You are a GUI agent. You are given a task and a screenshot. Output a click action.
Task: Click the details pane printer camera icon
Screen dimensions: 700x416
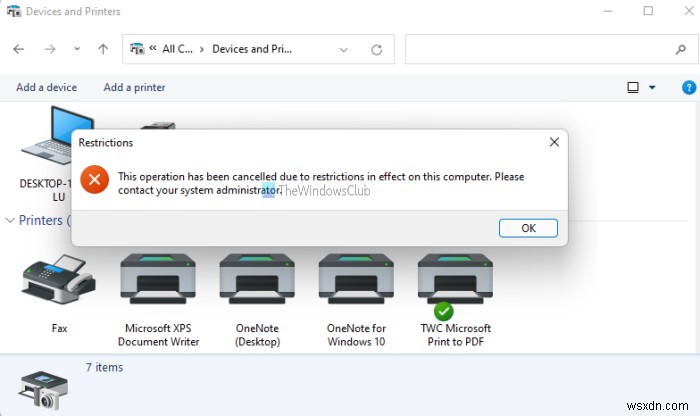43,390
